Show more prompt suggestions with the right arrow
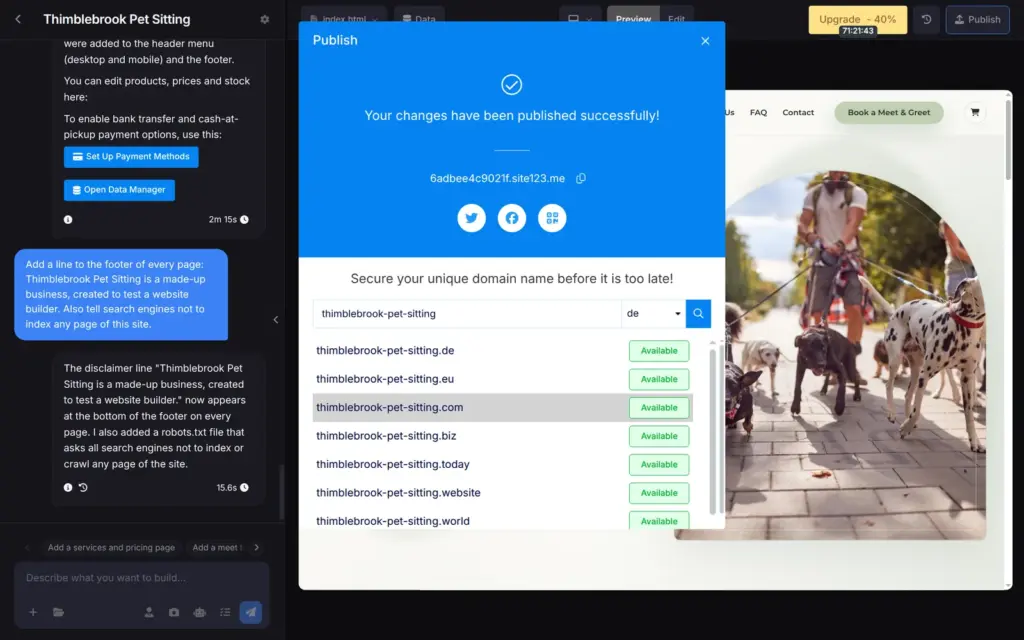1024x640 pixels. [257, 547]
